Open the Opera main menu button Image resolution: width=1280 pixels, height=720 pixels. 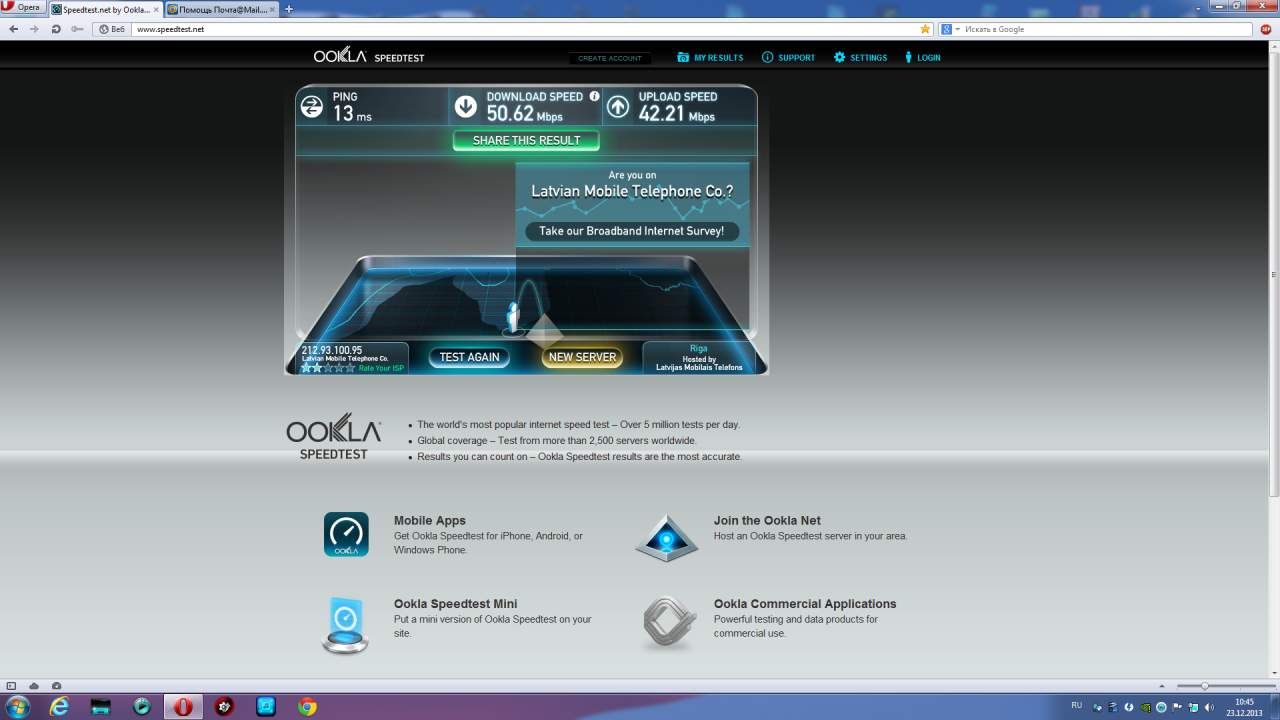(22, 7)
